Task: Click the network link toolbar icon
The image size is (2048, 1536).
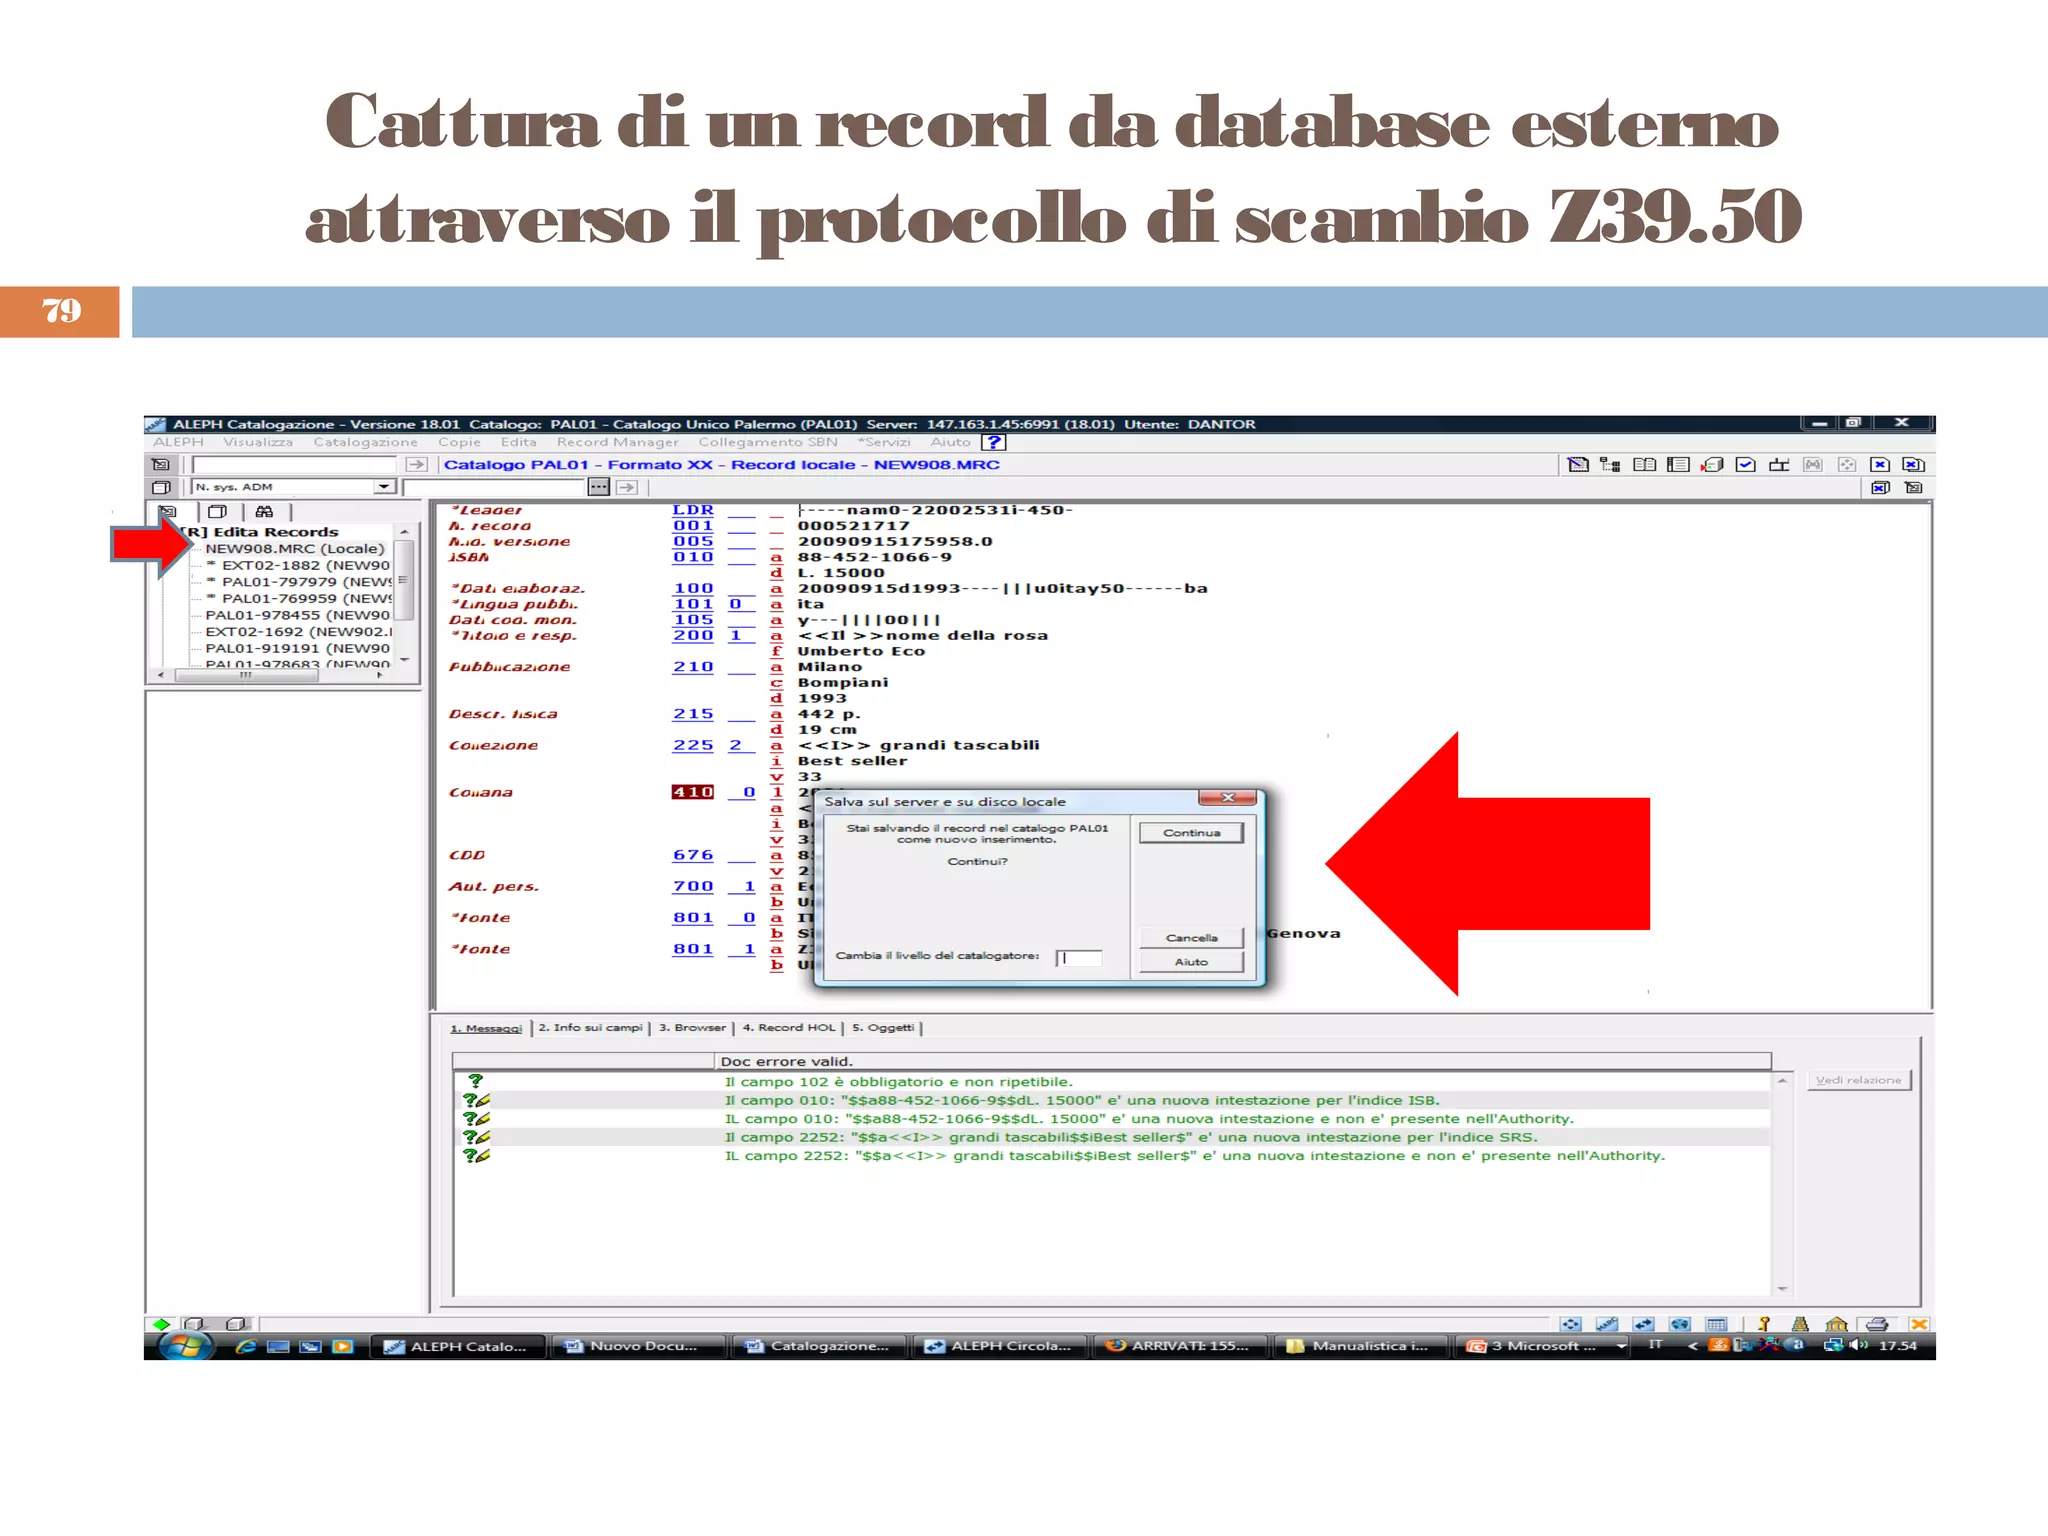Action: coord(1779,464)
